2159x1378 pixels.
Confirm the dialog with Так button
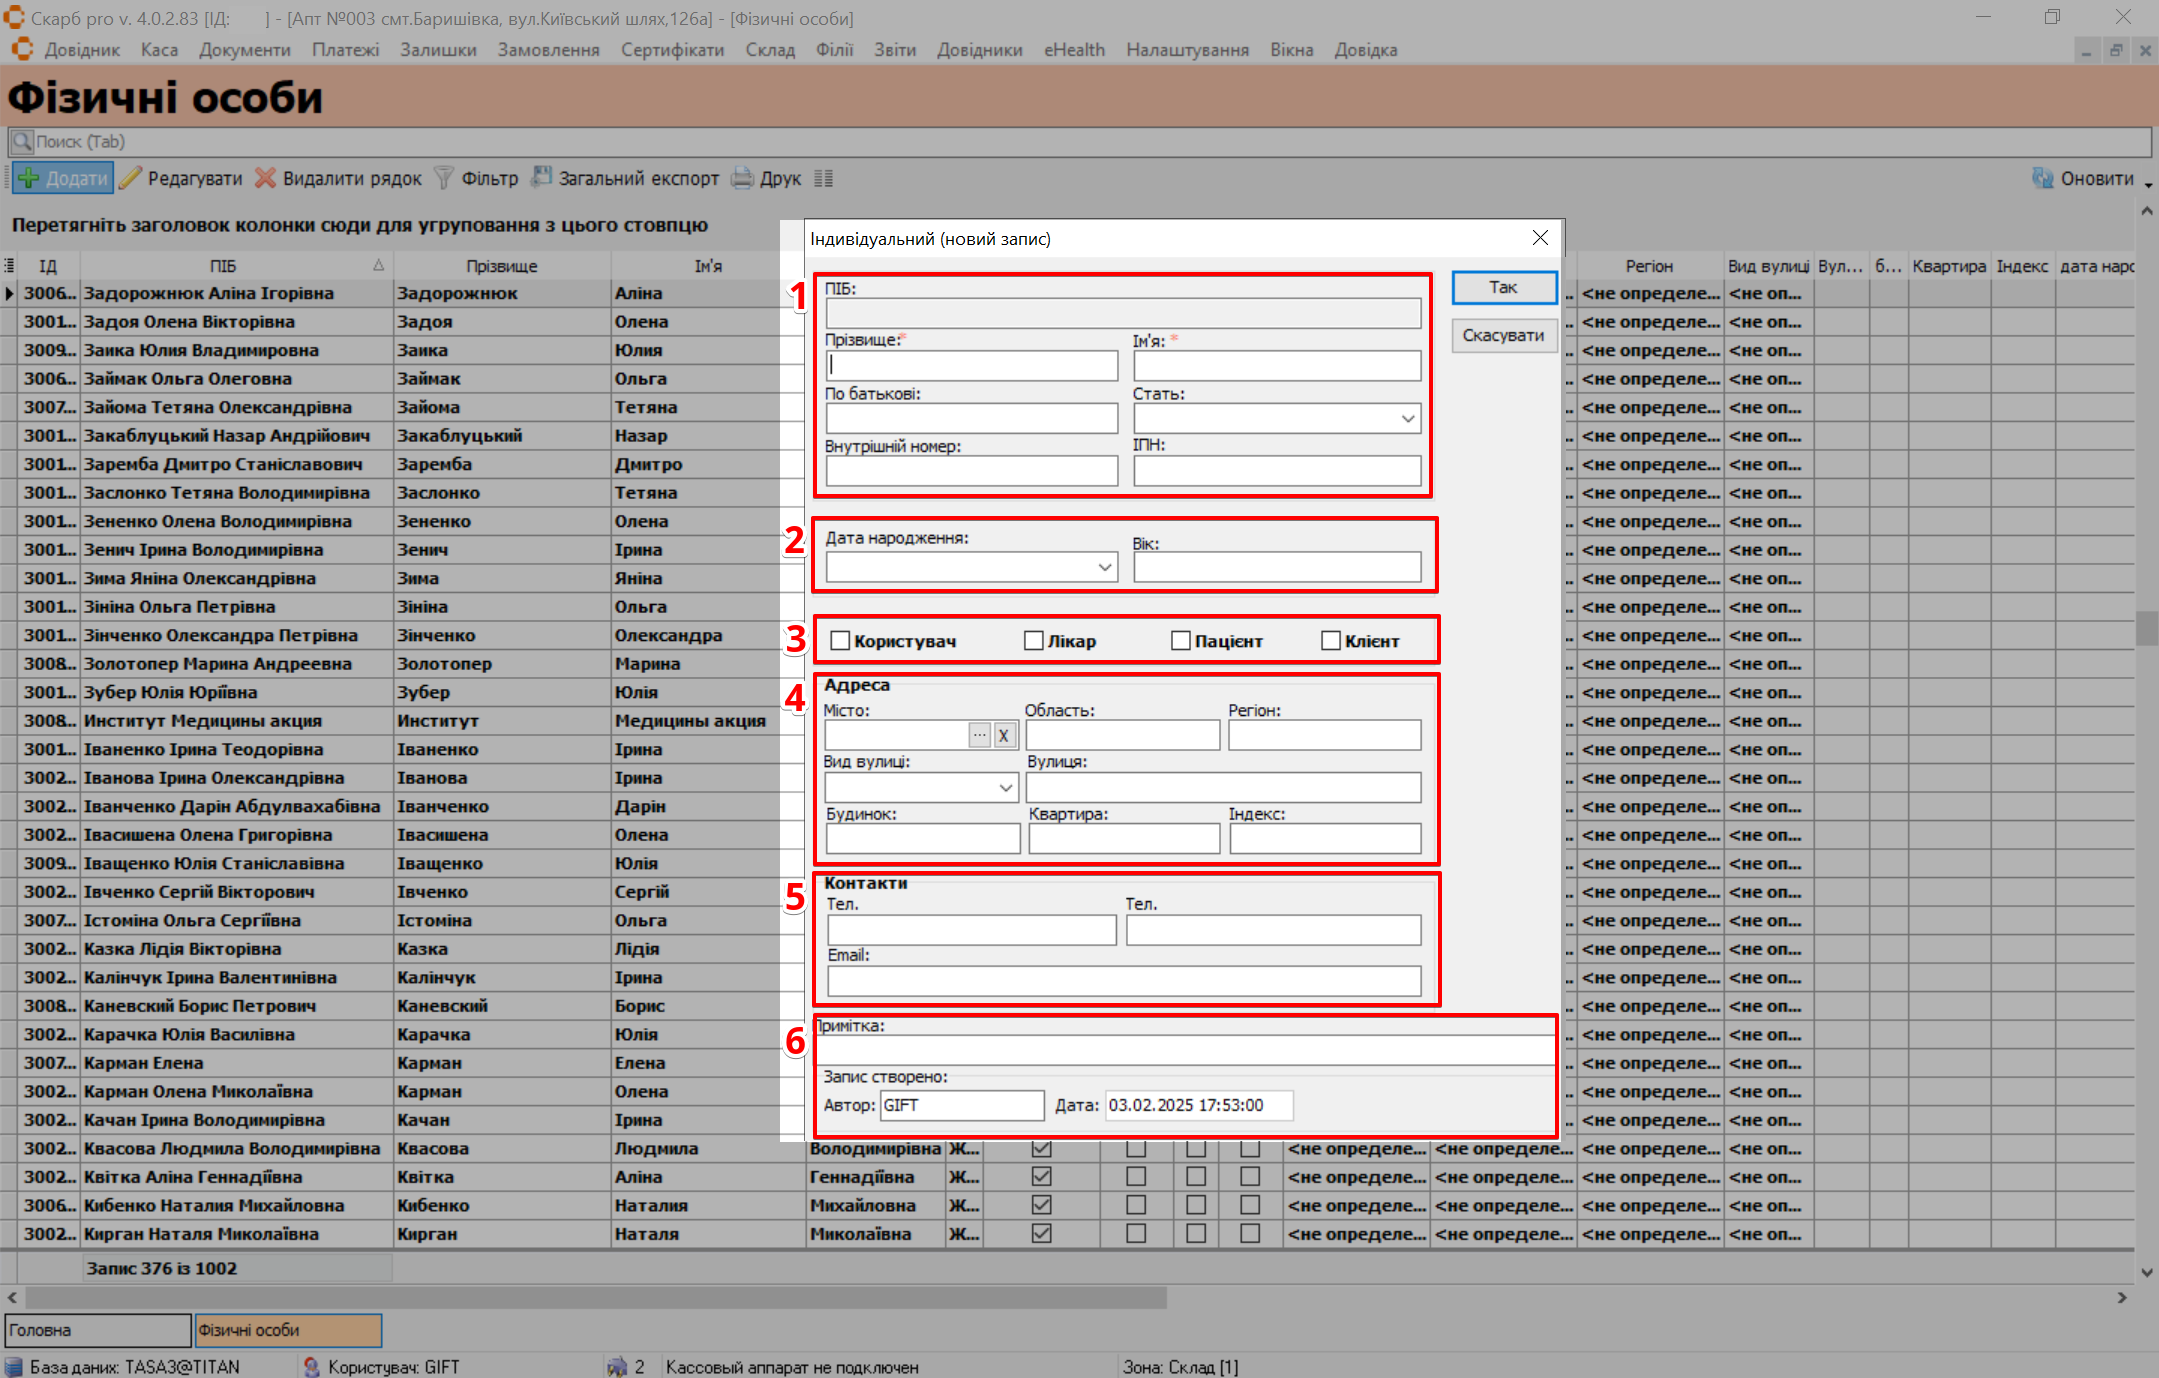click(x=1503, y=288)
